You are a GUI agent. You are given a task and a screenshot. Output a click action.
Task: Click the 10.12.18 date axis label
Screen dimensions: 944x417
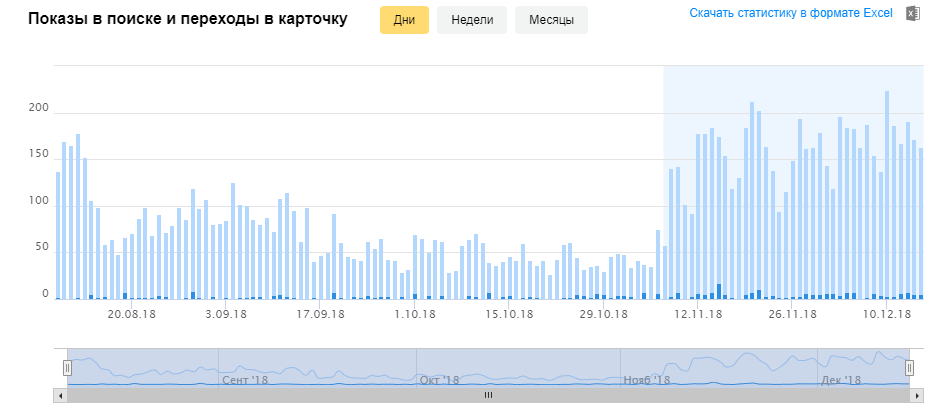click(x=888, y=314)
